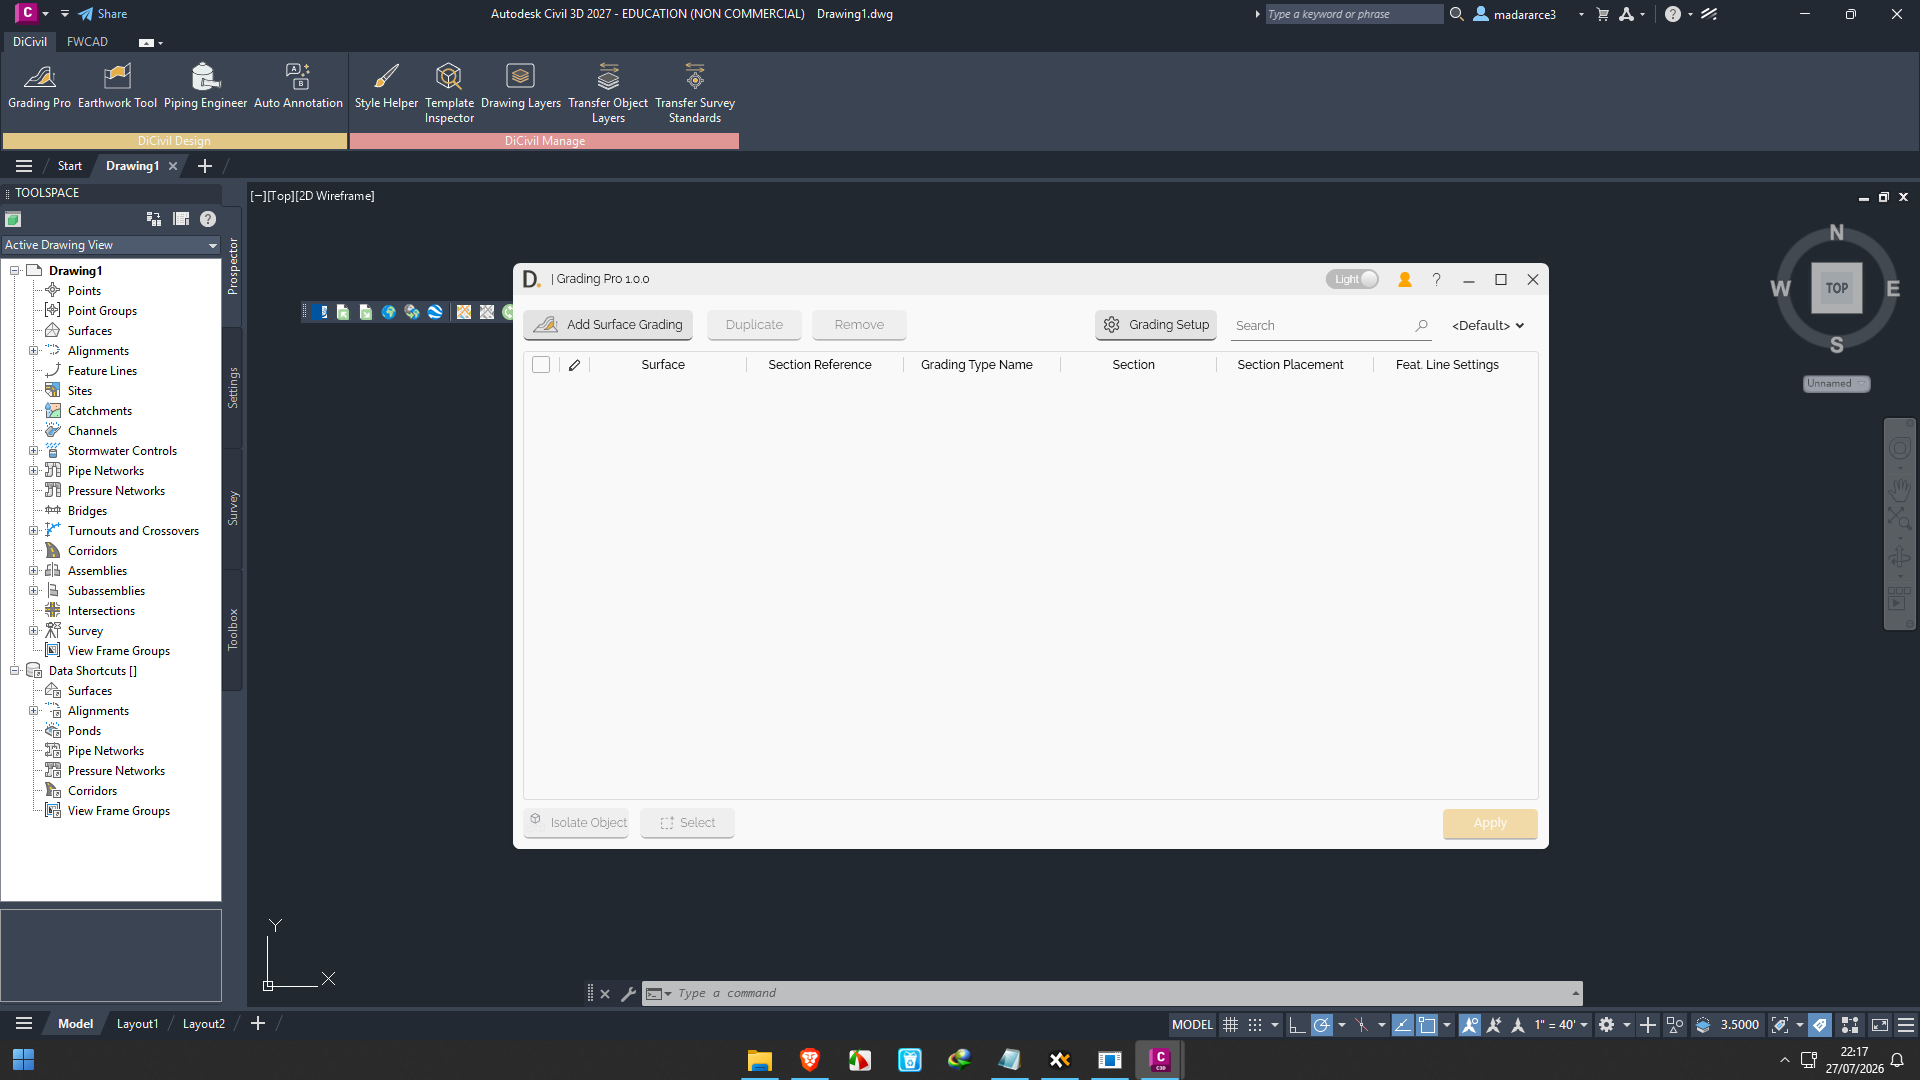The width and height of the screenshot is (1920, 1080).
Task: Click the Grading Setup button
Action: click(1156, 325)
